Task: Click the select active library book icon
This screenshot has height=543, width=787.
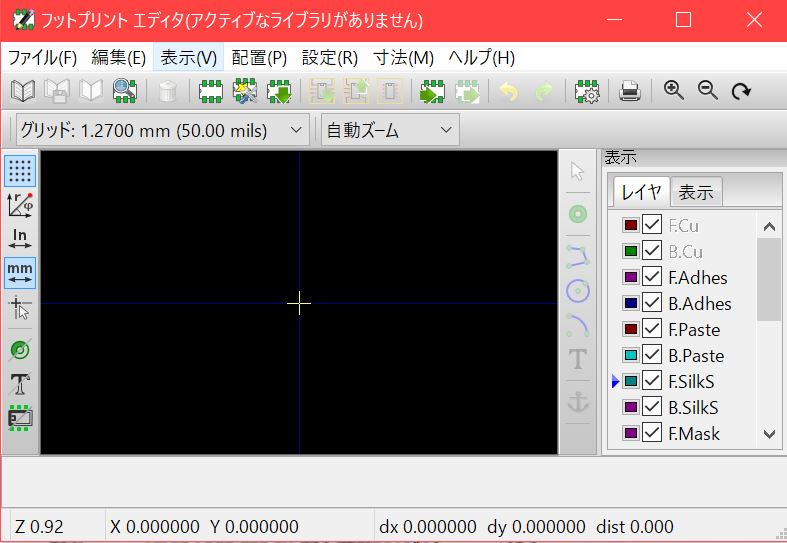Action: coord(23,91)
